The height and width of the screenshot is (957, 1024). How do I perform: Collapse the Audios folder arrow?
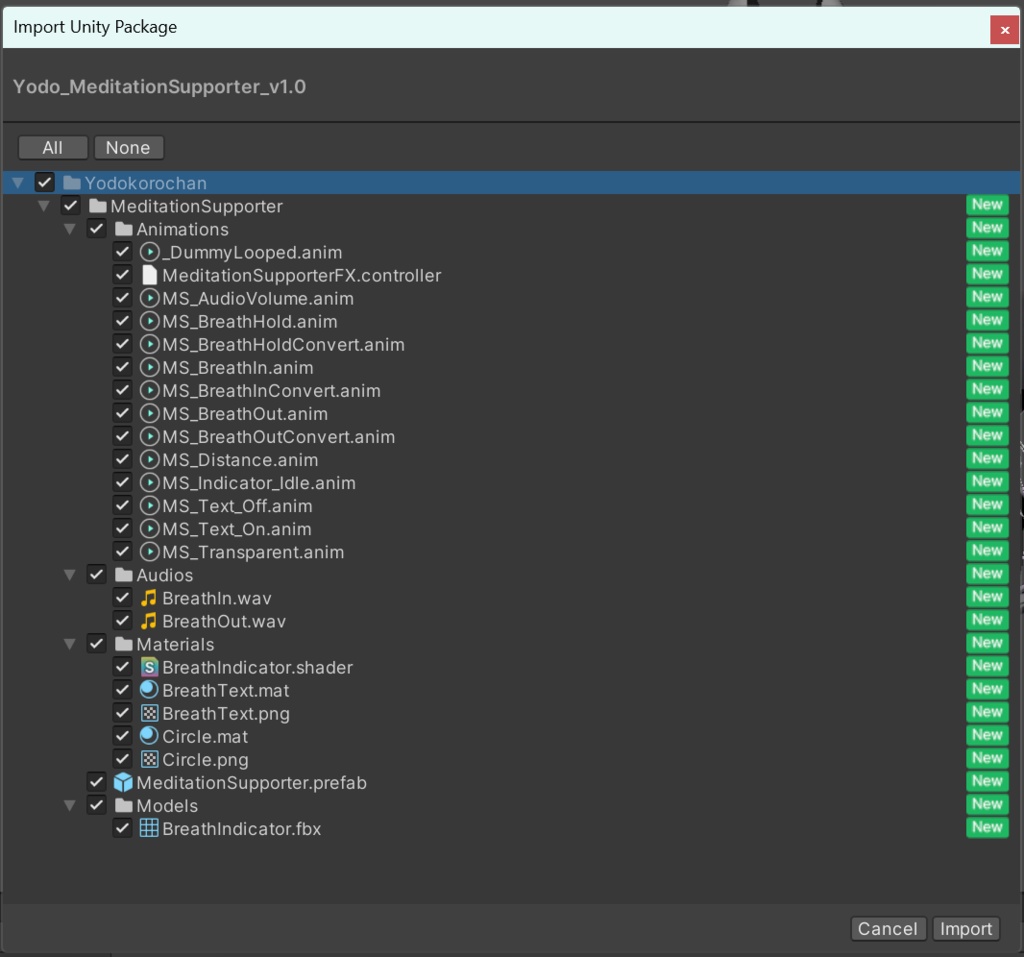tap(70, 576)
